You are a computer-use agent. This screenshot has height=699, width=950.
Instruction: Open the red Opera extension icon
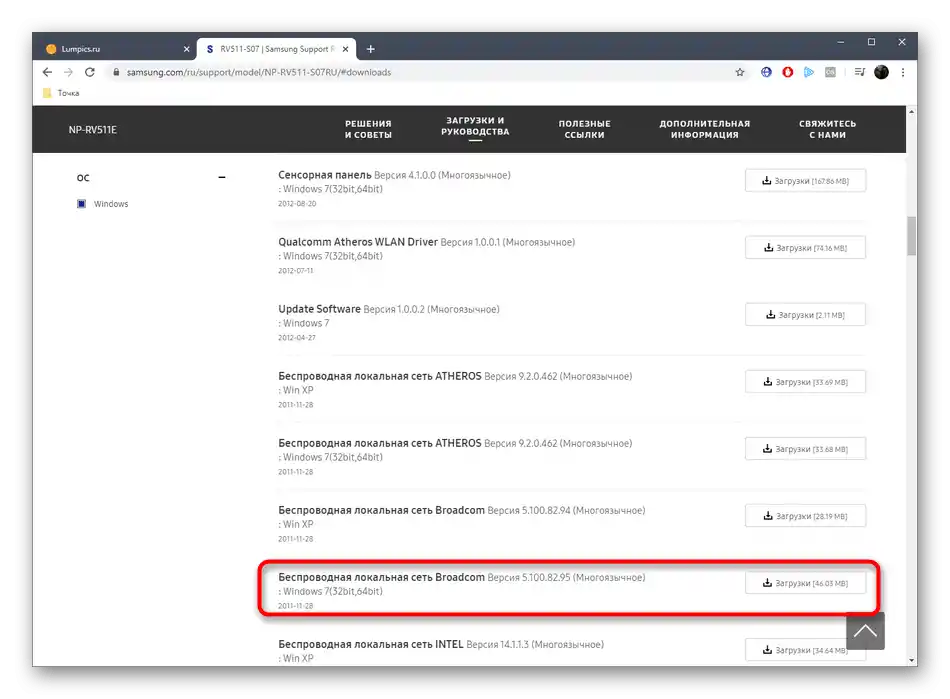pos(788,72)
